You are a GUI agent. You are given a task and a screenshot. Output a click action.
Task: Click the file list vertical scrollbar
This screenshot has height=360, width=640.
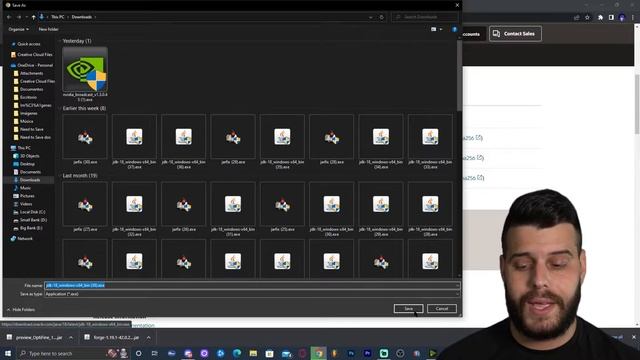[459, 76]
